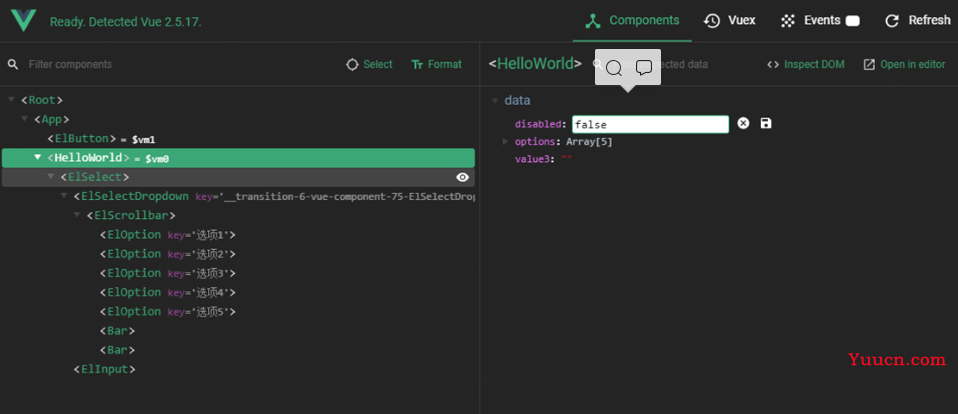Open the Events tab
Image resolution: width=958 pixels, height=414 pixels.
coord(820,21)
